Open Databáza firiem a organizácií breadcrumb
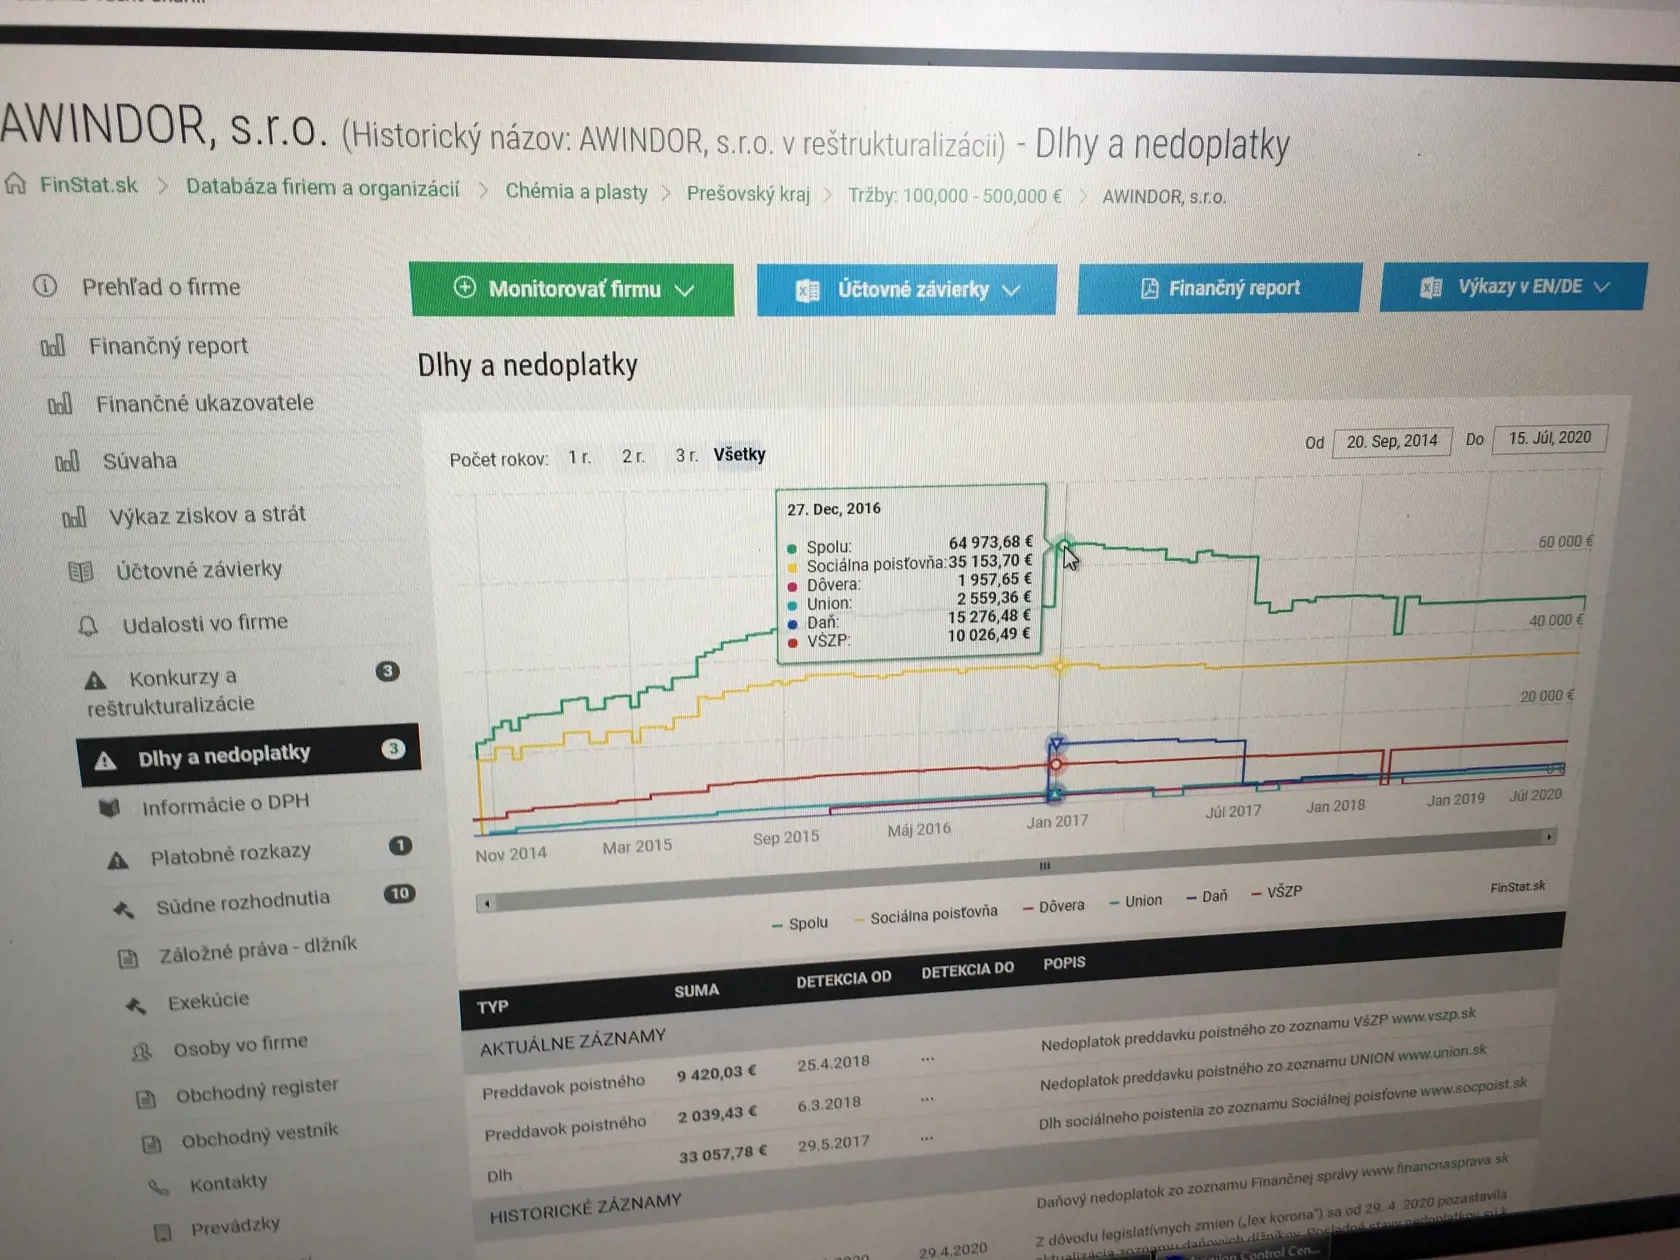This screenshot has width=1680, height=1260. coord(322,188)
